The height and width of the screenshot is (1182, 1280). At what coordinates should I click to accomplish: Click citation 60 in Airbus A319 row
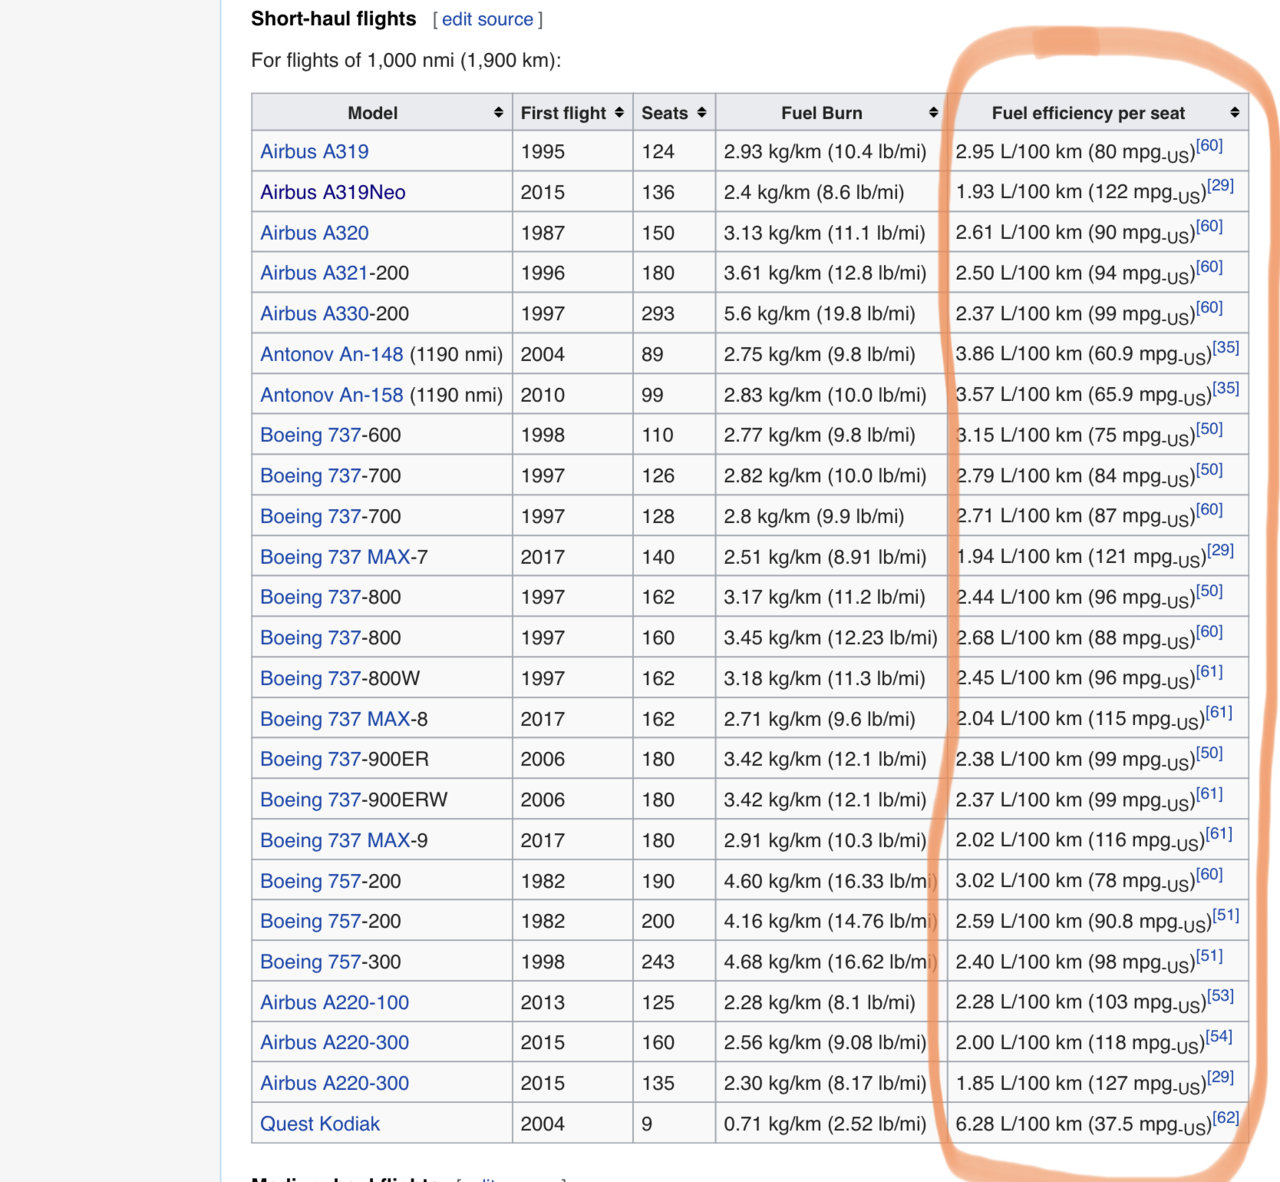click(1209, 146)
